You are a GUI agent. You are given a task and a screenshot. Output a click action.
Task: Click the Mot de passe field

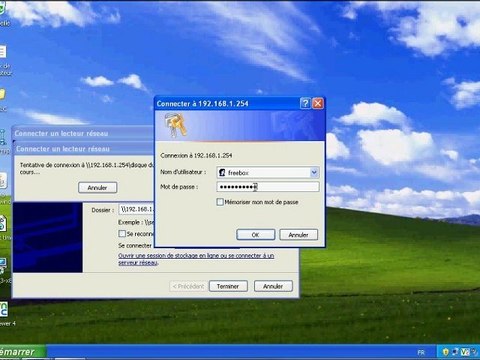click(x=268, y=187)
